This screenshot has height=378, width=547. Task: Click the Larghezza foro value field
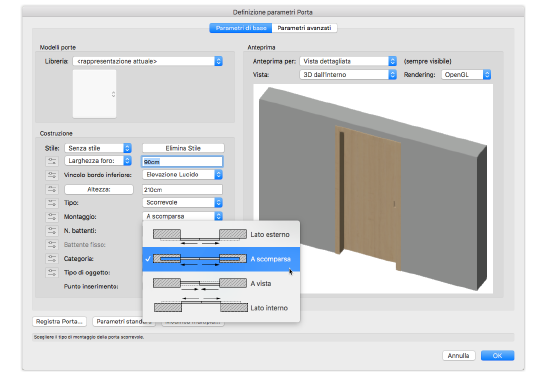(x=182, y=162)
